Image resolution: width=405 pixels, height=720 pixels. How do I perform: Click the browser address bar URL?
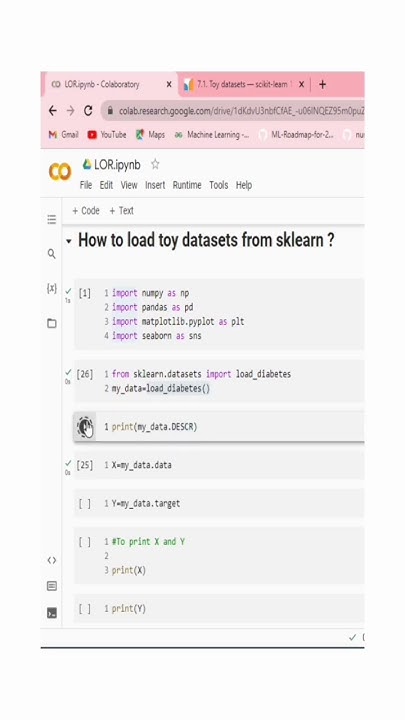[241, 111]
